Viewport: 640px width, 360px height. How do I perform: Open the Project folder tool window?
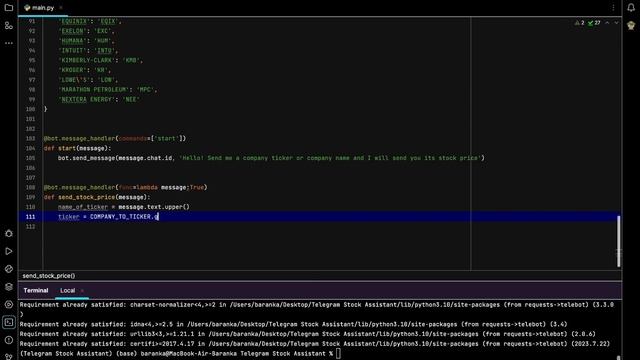[9, 7]
